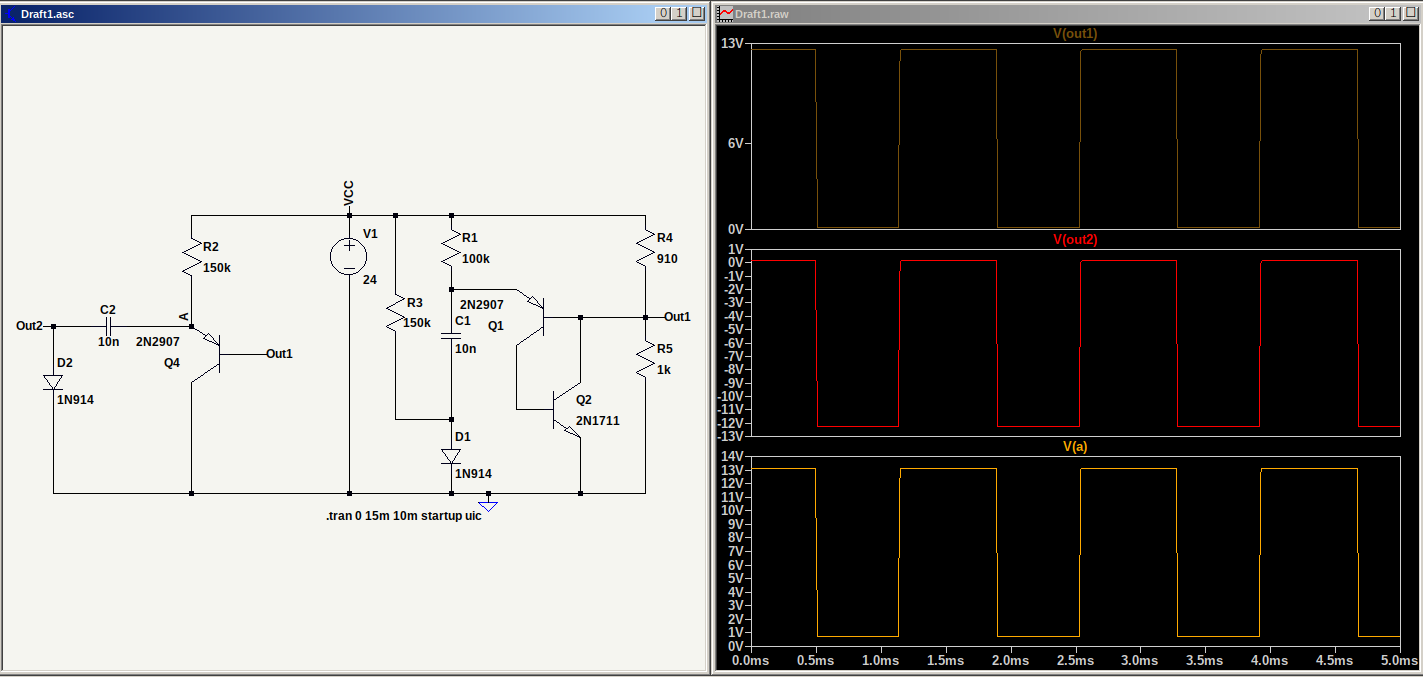Click the 0.0ms time axis label
This screenshot has width=1423, height=677.
751,662
